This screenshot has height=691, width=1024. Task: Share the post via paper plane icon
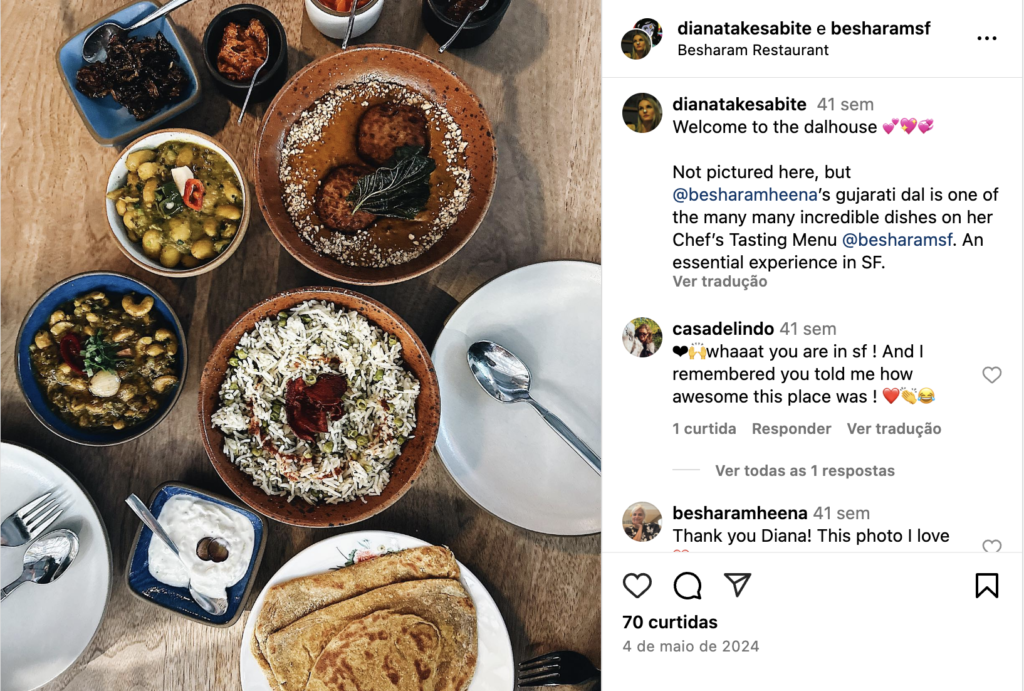click(737, 585)
